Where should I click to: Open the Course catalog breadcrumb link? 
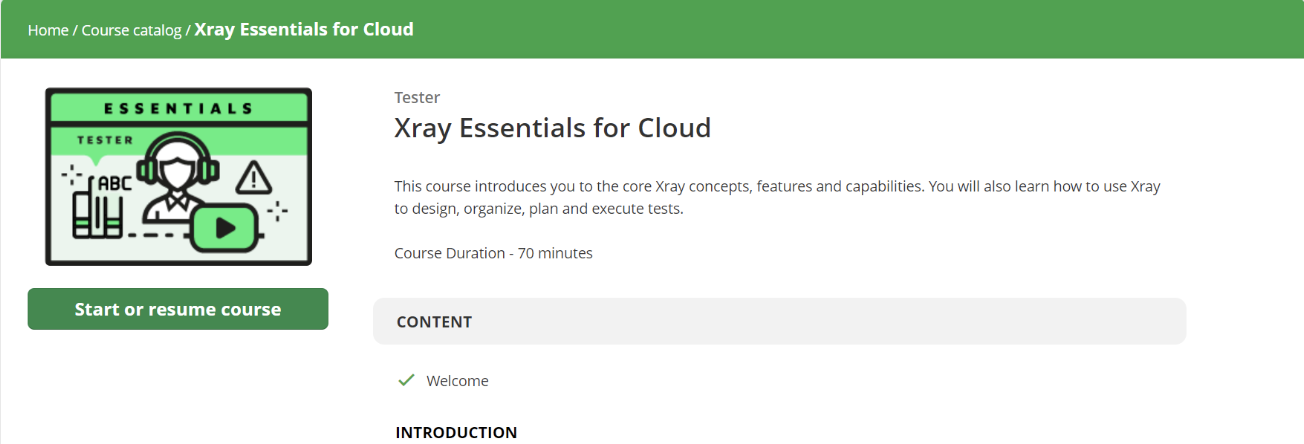coord(131,30)
